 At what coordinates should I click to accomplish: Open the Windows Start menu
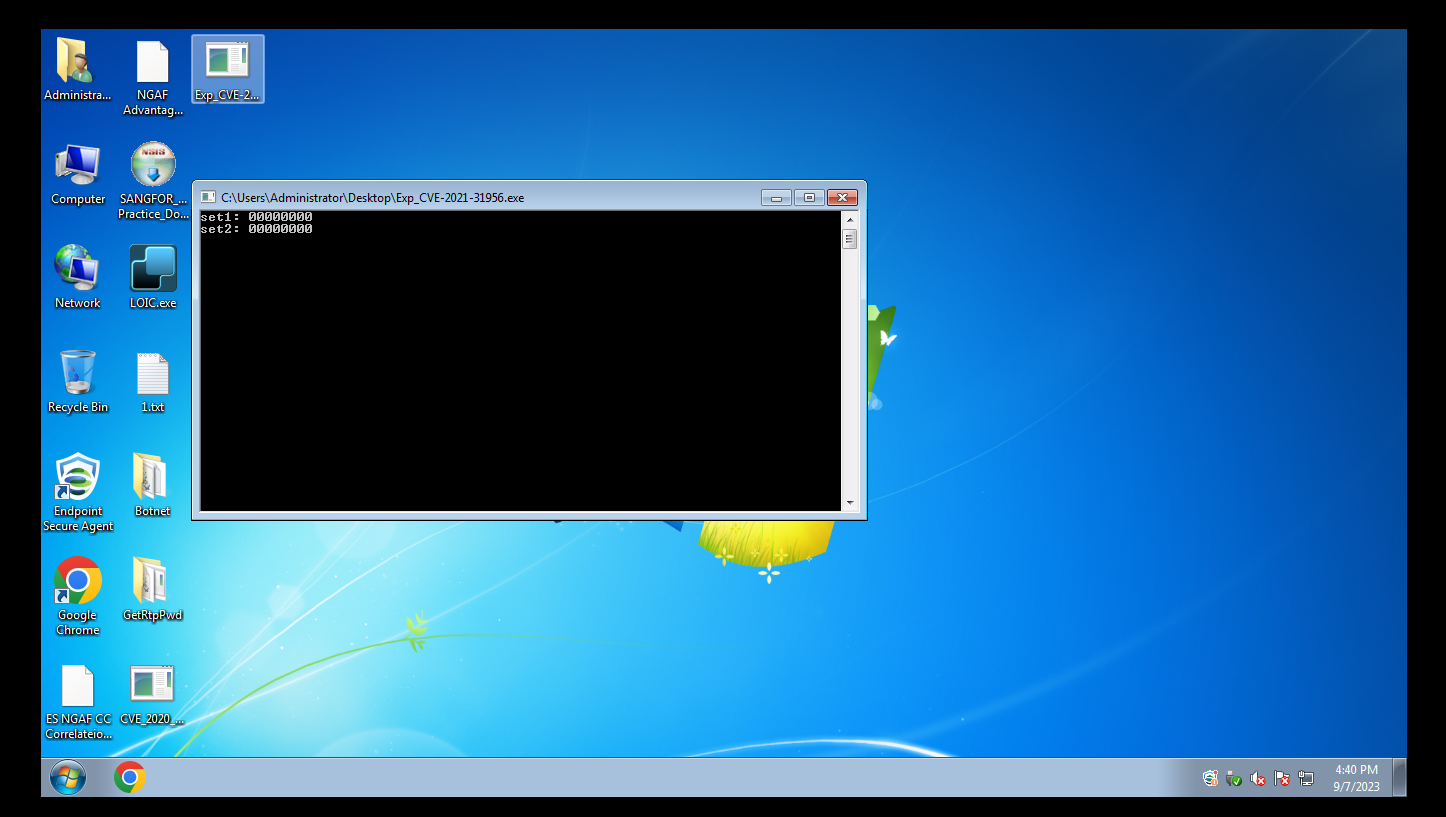pos(68,778)
